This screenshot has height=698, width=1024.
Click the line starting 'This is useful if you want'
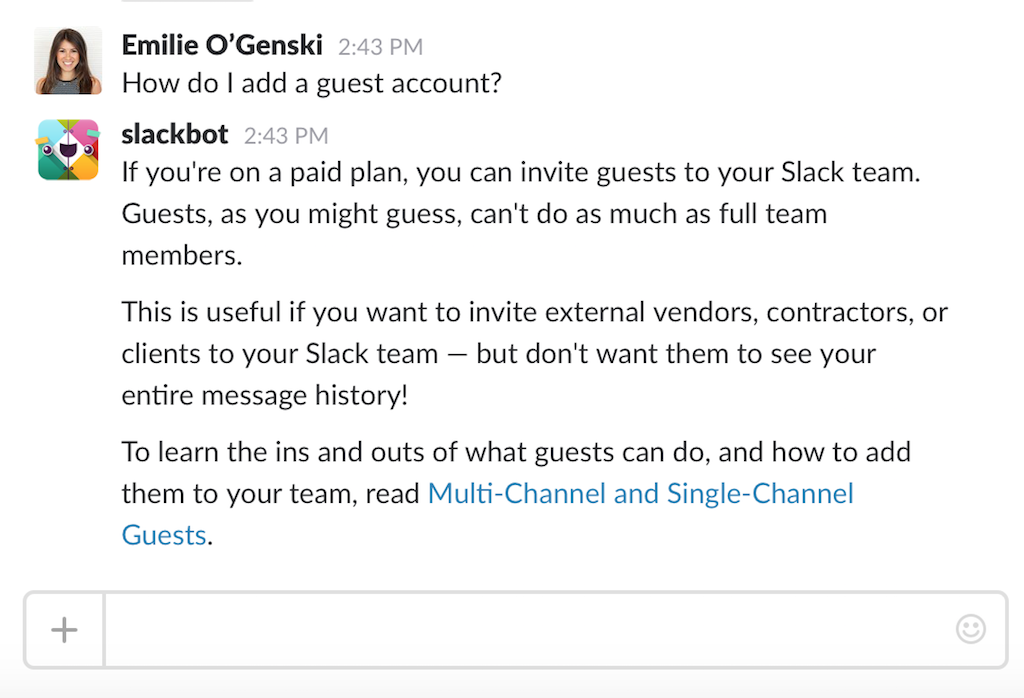(534, 312)
